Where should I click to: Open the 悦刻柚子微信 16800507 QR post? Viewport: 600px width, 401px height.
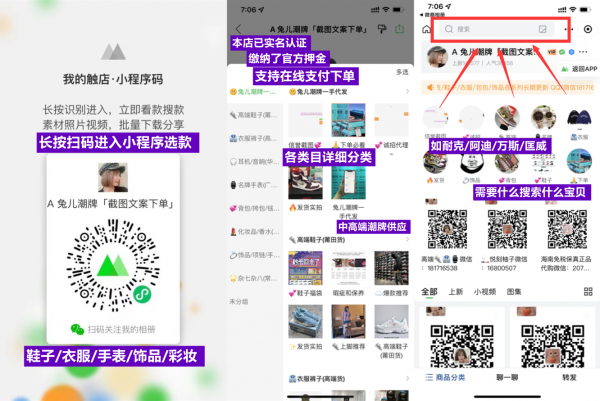click(x=507, y=229)
